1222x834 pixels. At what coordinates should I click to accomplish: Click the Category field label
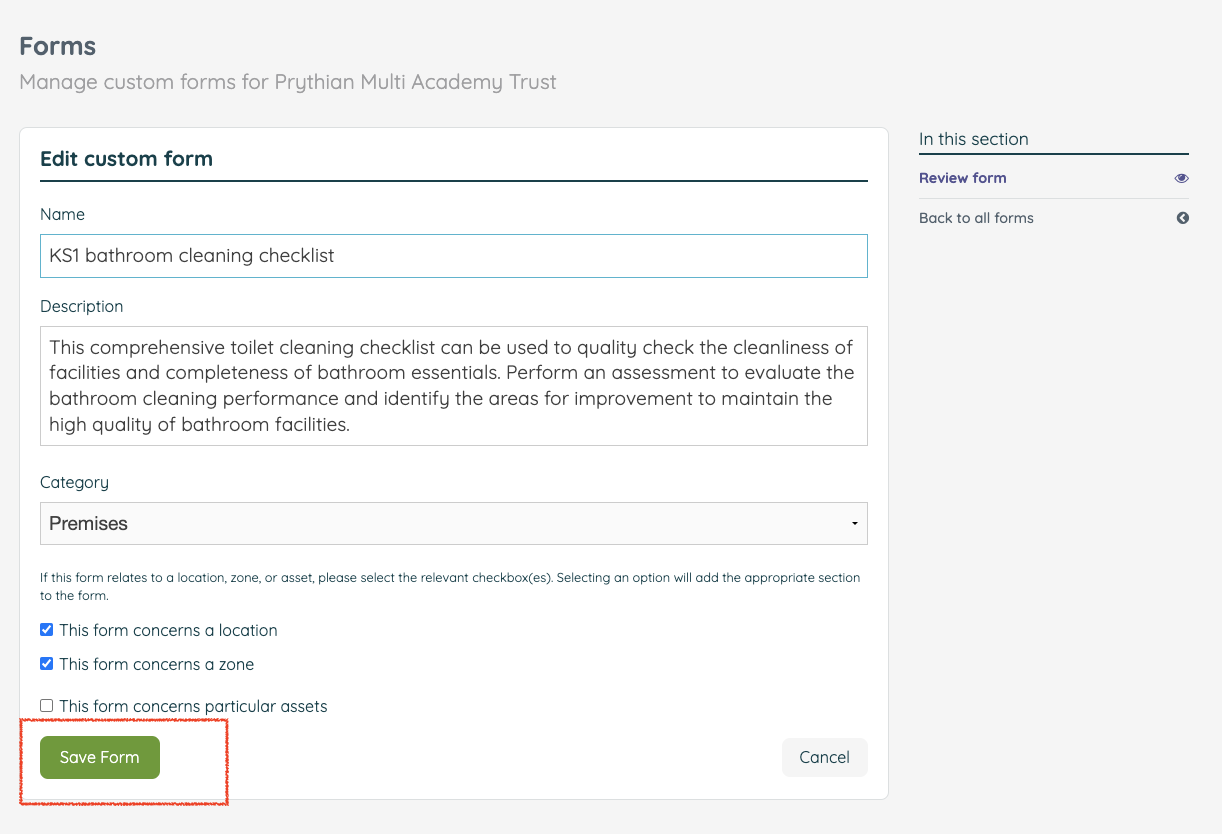pos(74,482)
